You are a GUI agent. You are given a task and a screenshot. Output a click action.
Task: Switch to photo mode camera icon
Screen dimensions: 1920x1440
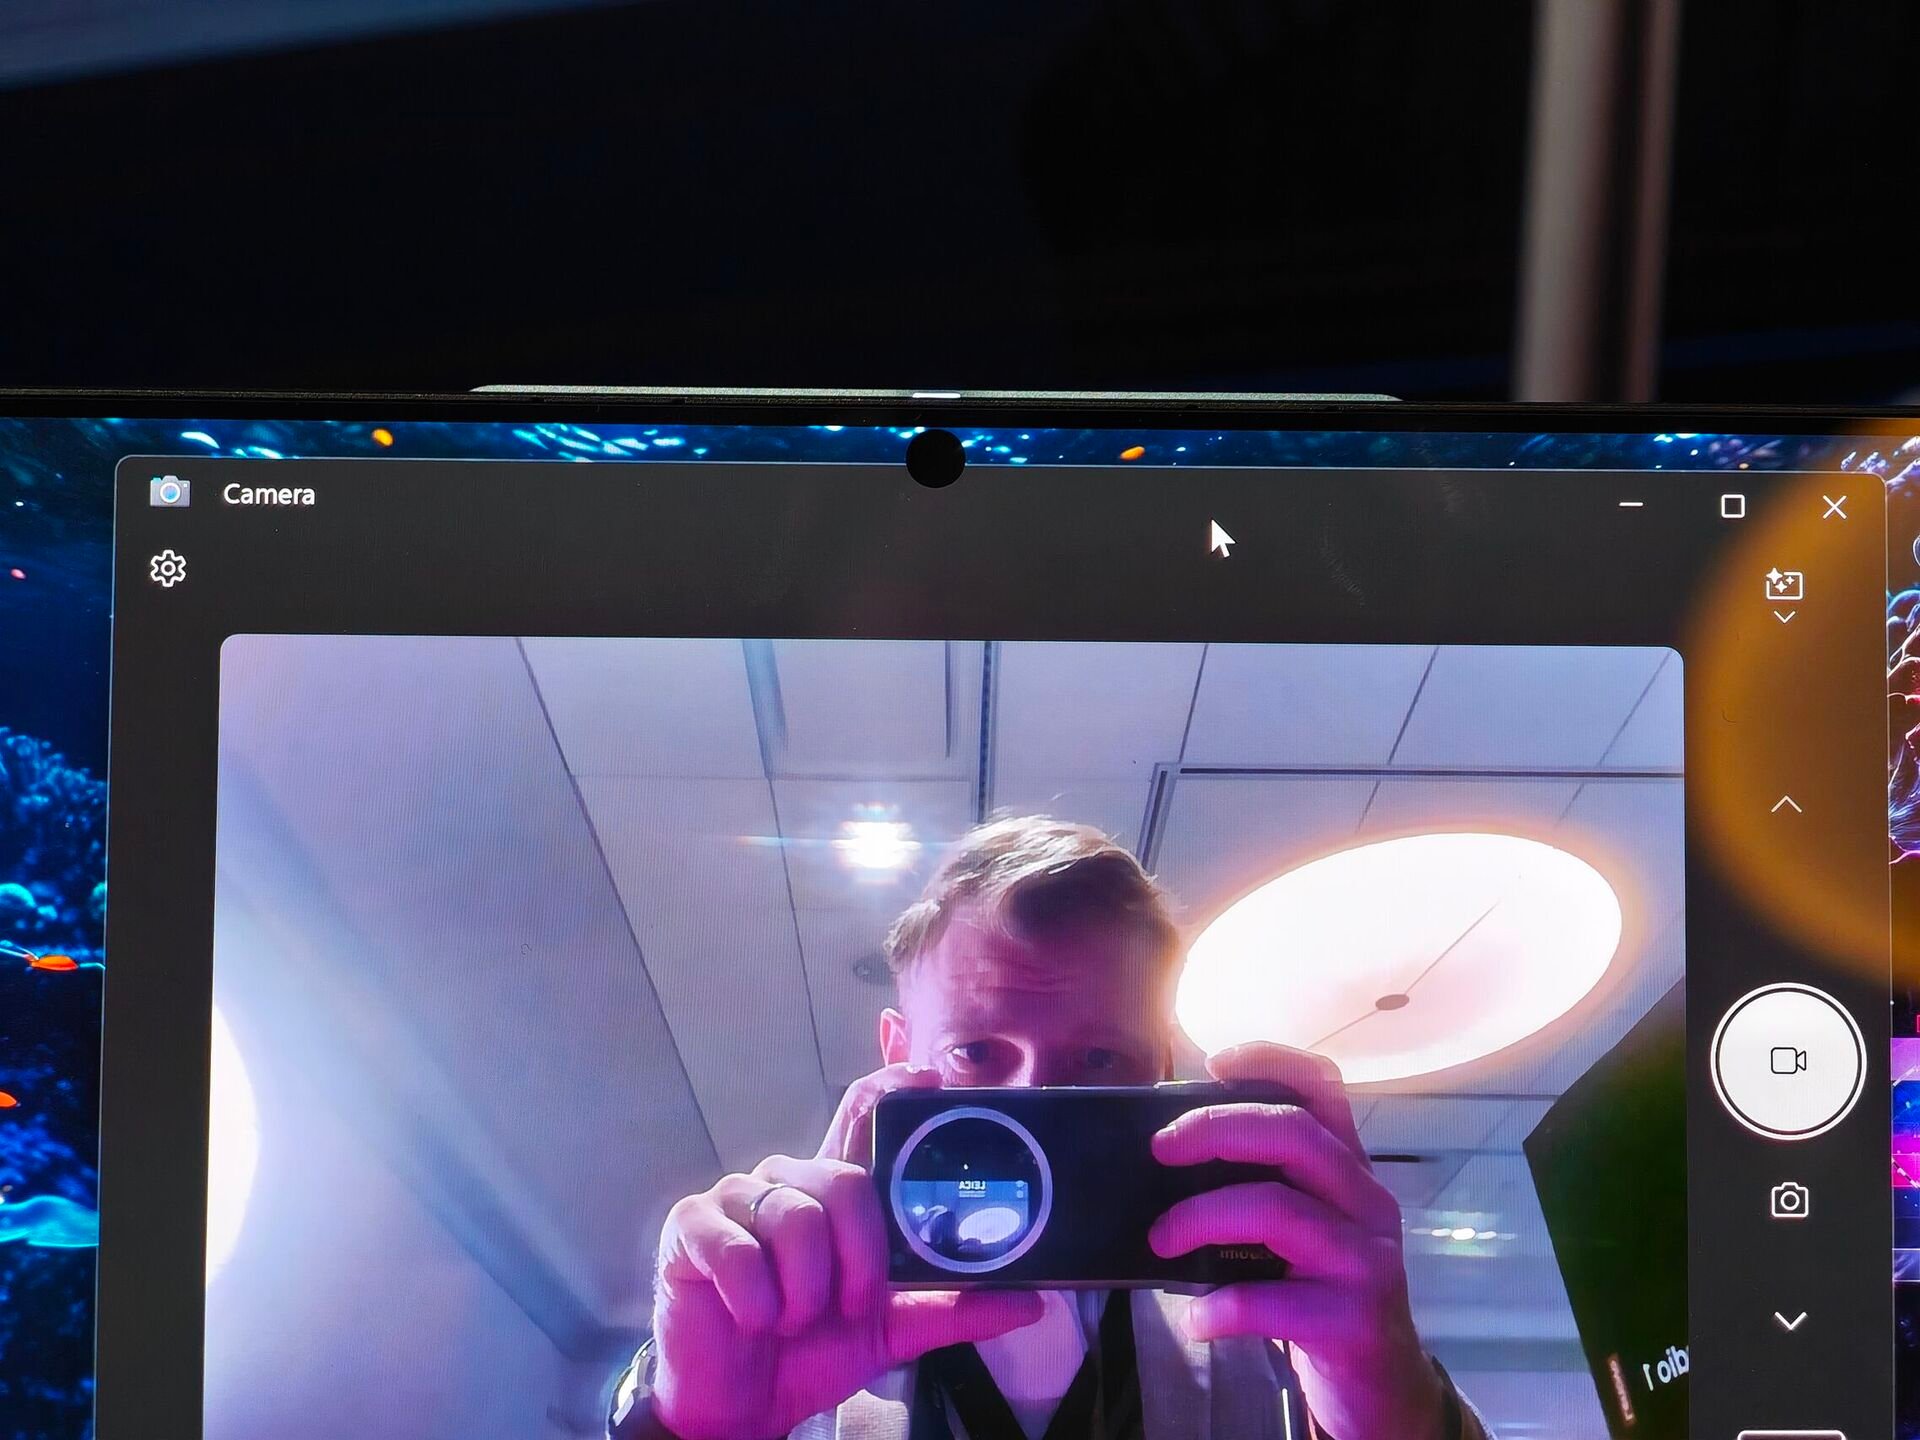point(1789,1200)
